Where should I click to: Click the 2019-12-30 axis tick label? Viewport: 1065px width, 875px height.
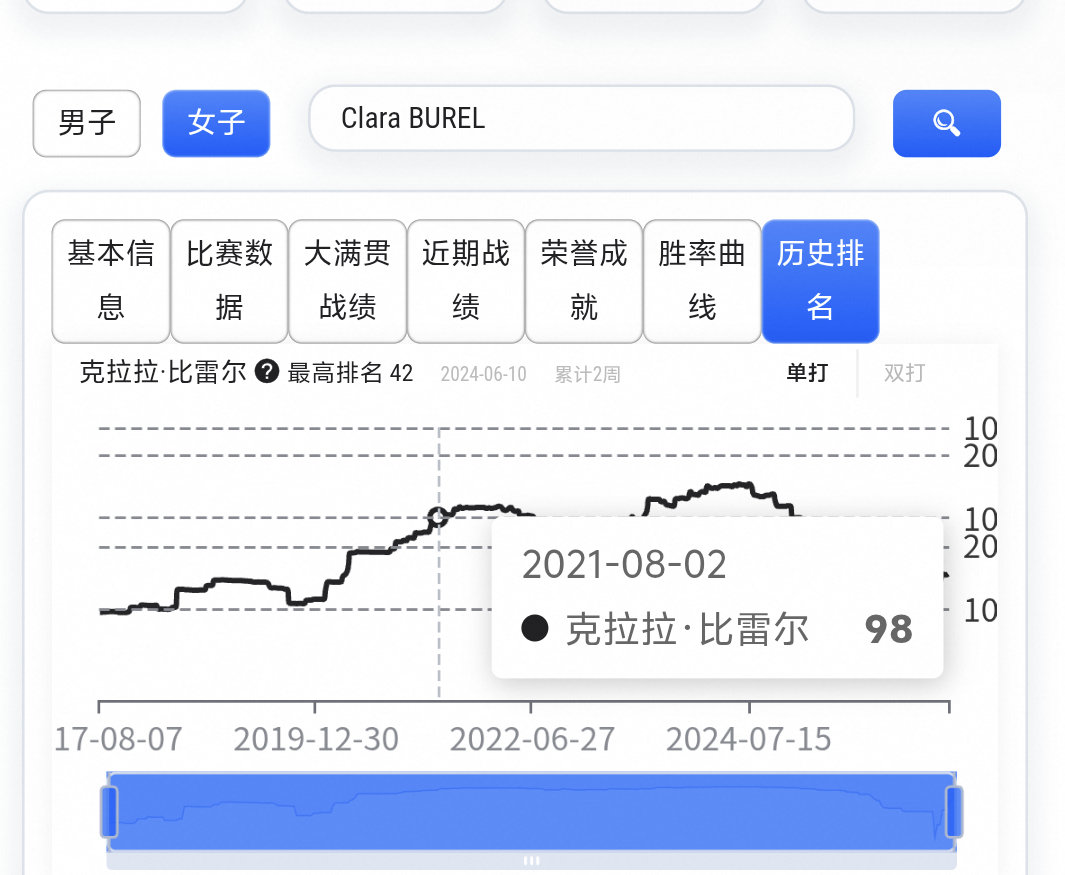click(316, 739)
